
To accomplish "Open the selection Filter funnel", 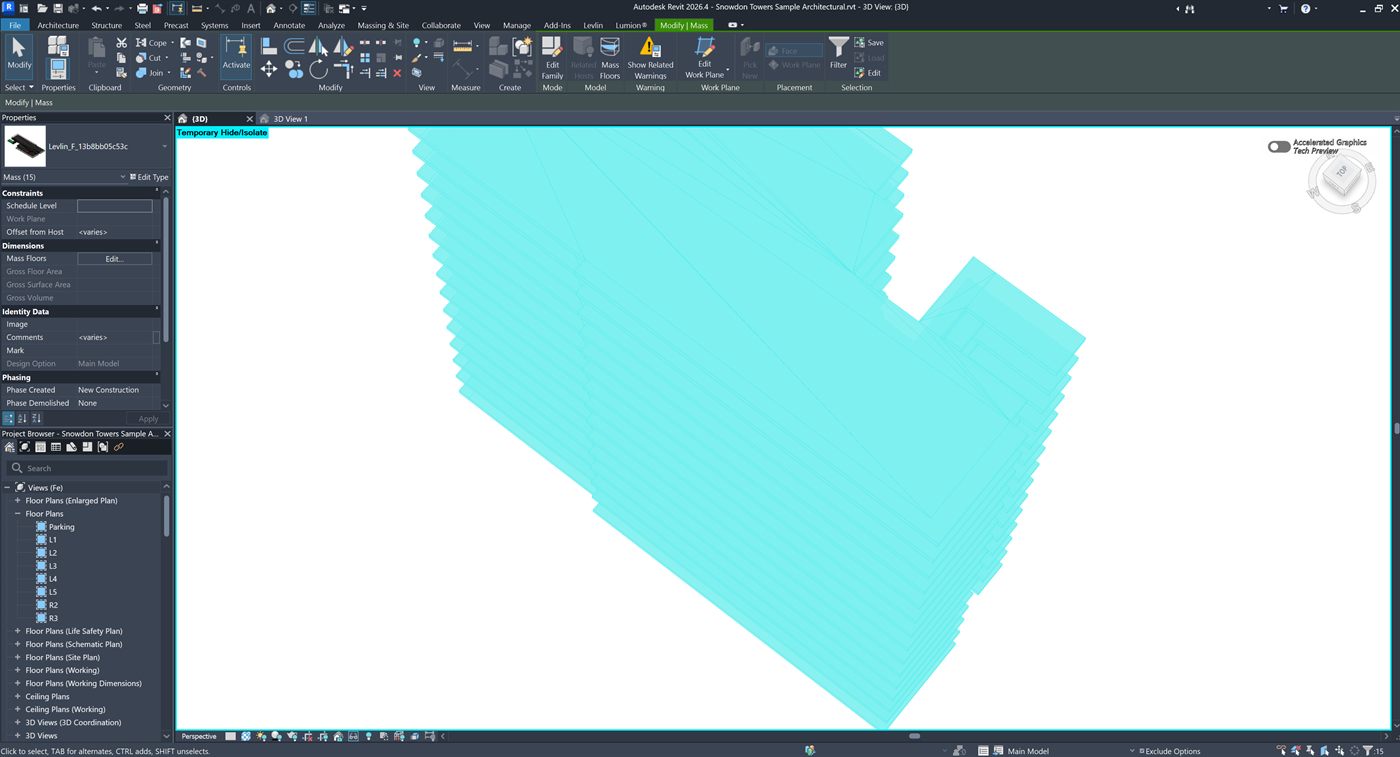I will tap(838, 52).
